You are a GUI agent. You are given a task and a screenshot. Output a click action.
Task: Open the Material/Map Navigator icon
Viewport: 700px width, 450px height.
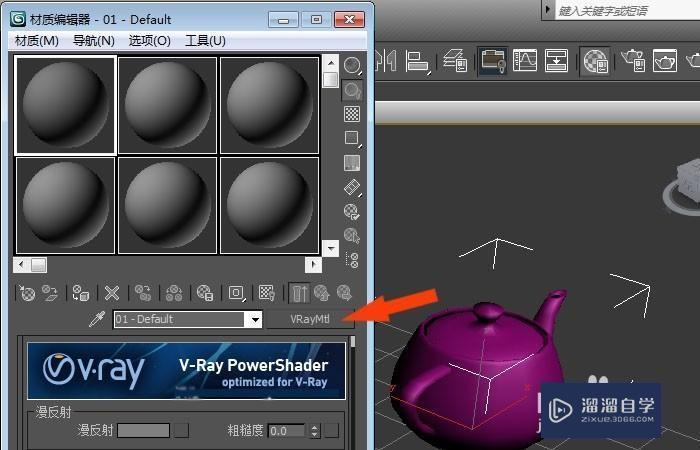coord(352,259)
